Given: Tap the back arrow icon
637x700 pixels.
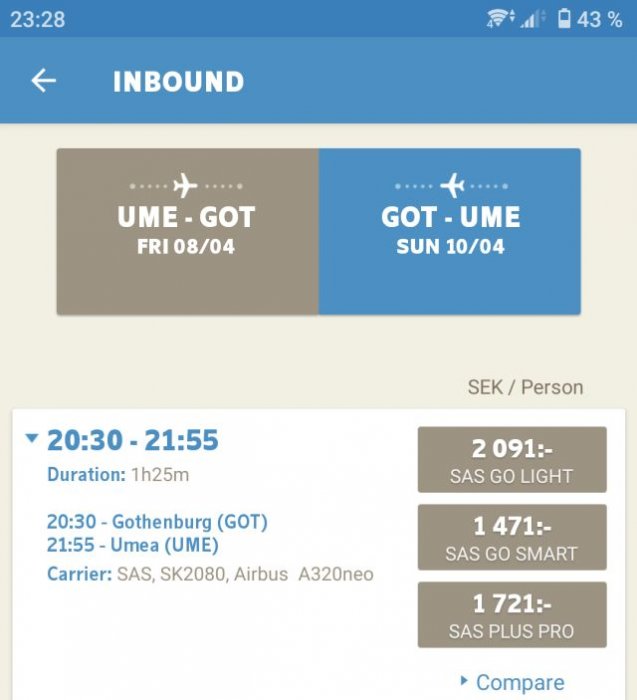Looking at the screenshot, I should [43, 81].
